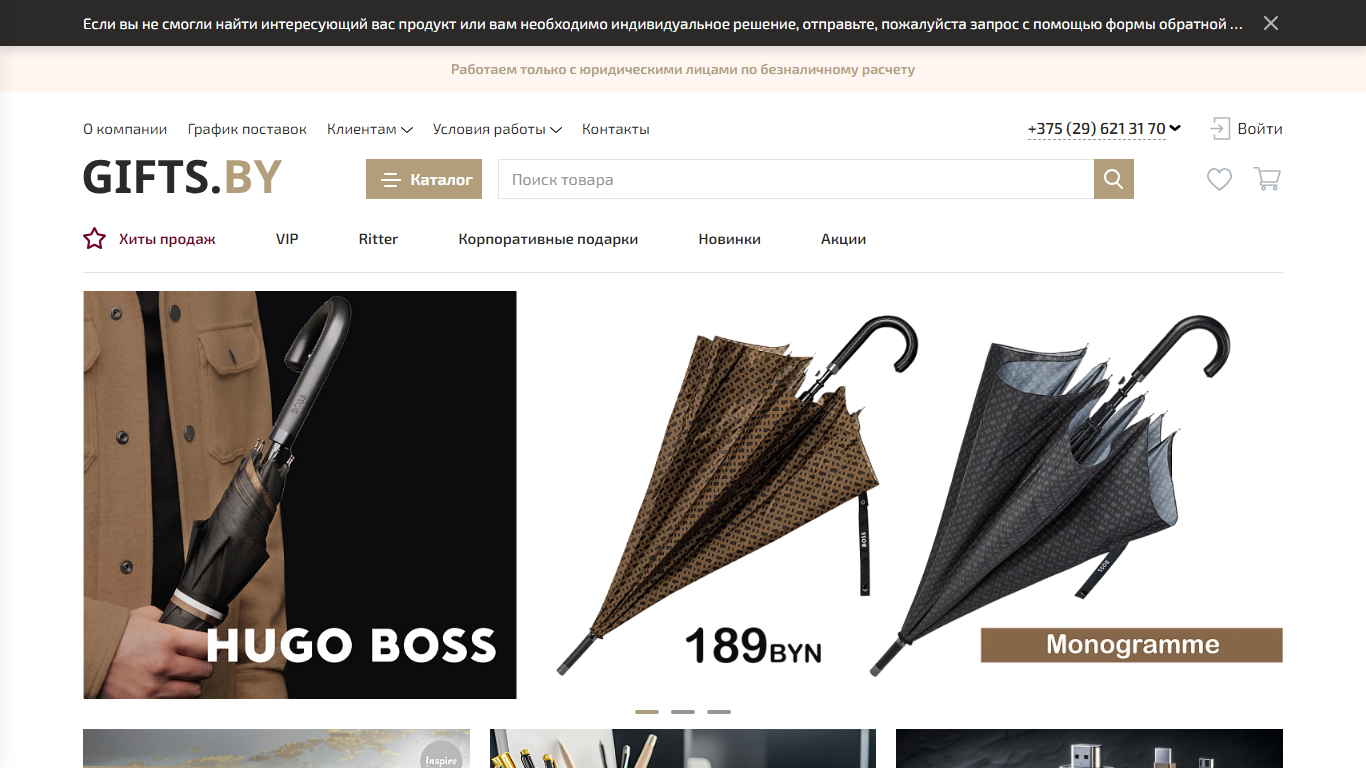The height and width of the screenshot is (768, 1366).
Task: Focus the Поиск товара search field
Action: click(x=796, y=179)
